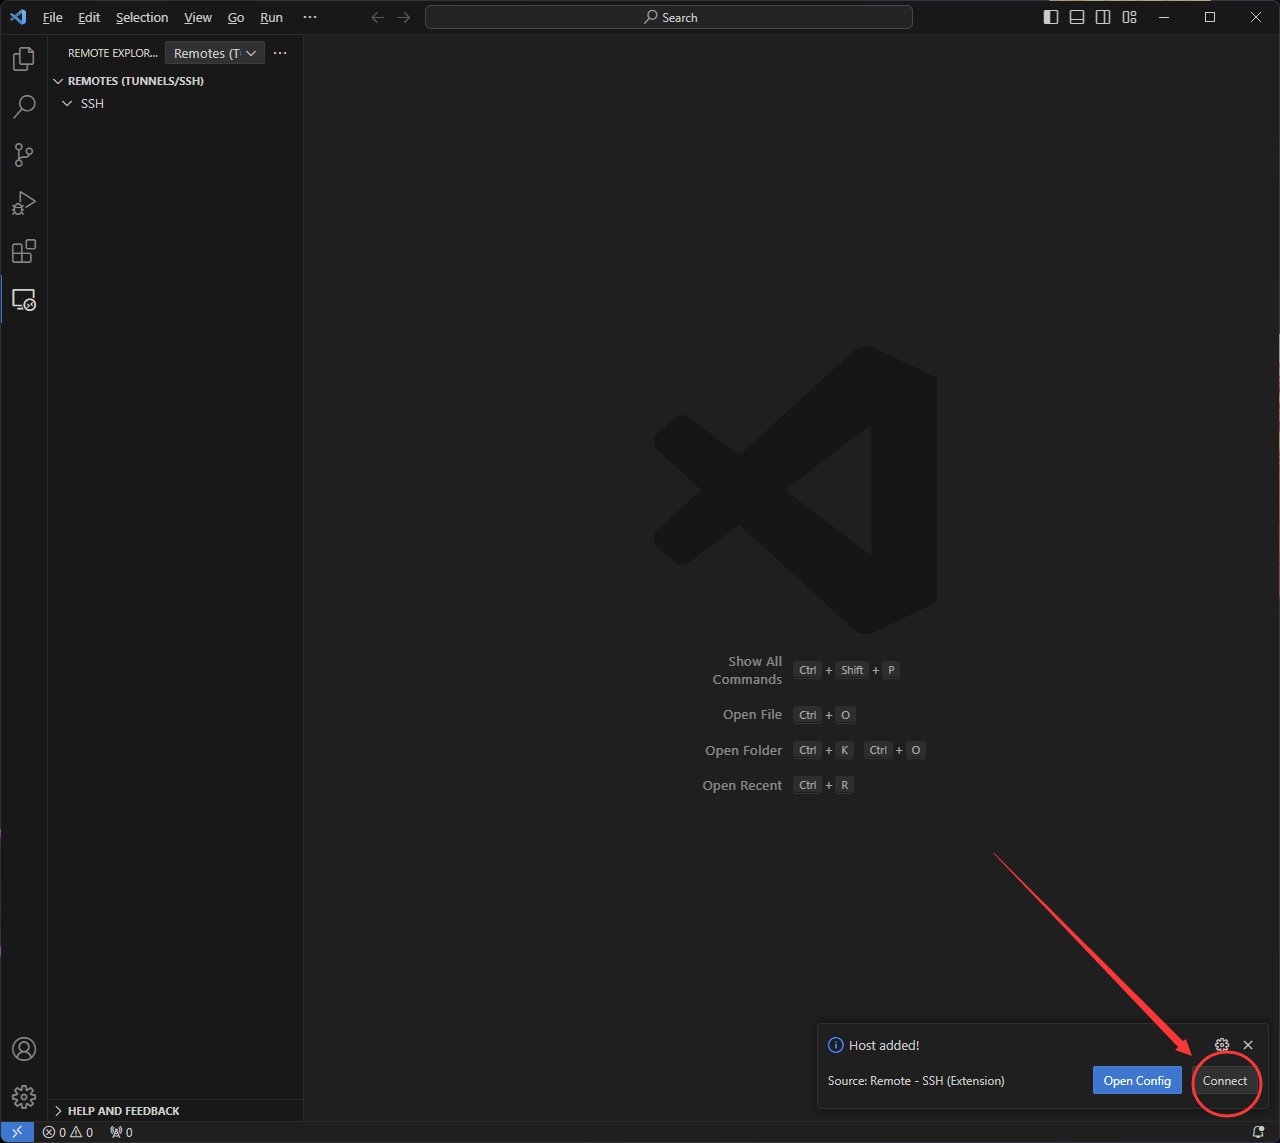Image resolution: width=1280 pixels, height=1143 pixels.
Task: Open the Go menu
Action: (236, 17)
